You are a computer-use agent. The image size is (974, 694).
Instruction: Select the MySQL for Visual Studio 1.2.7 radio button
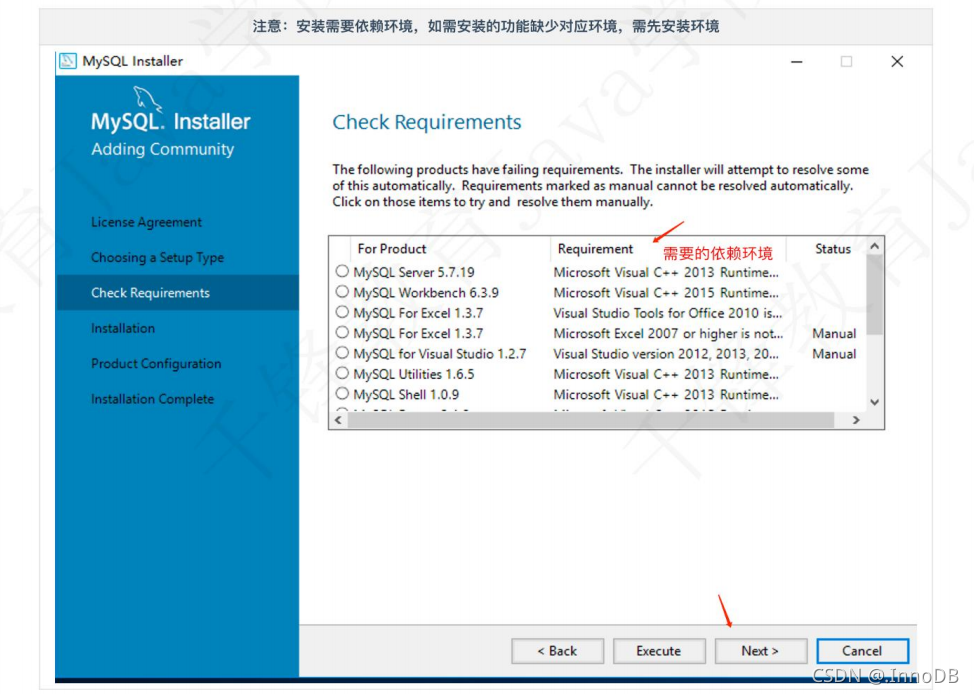342,353
